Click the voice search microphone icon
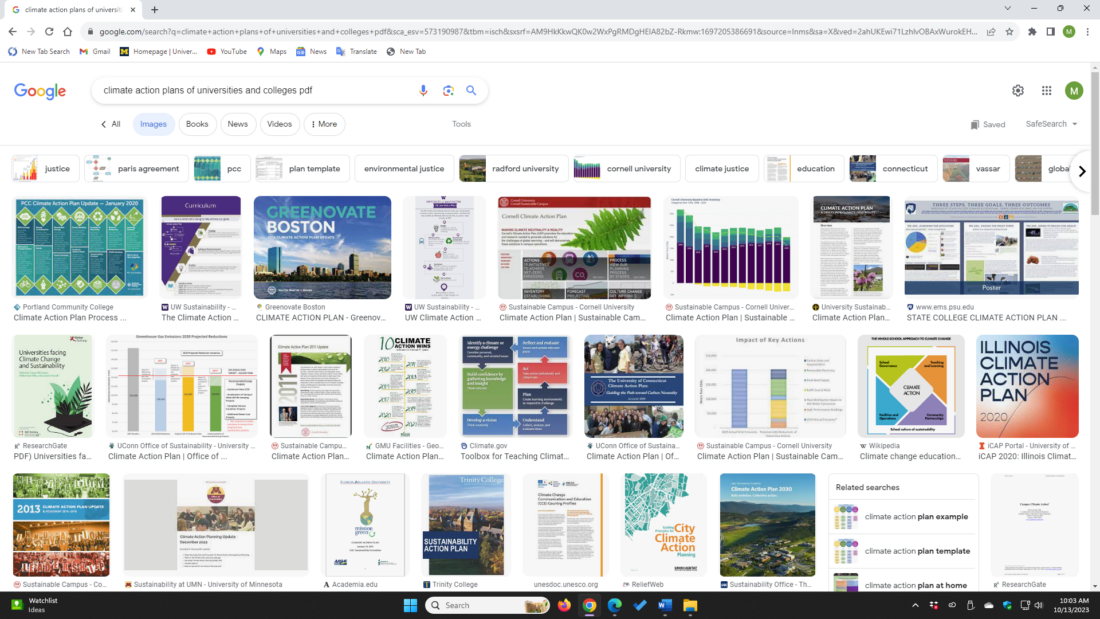This screenshot has height=619, width=1100. [423, 91]
